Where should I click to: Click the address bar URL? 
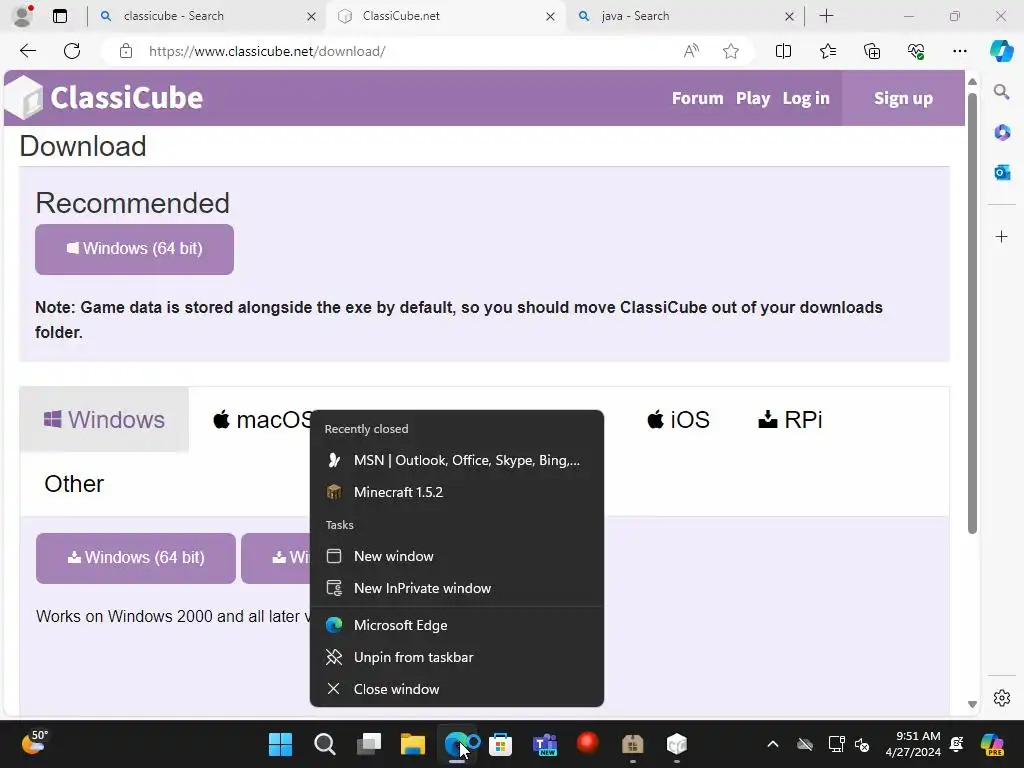[267, 51]
